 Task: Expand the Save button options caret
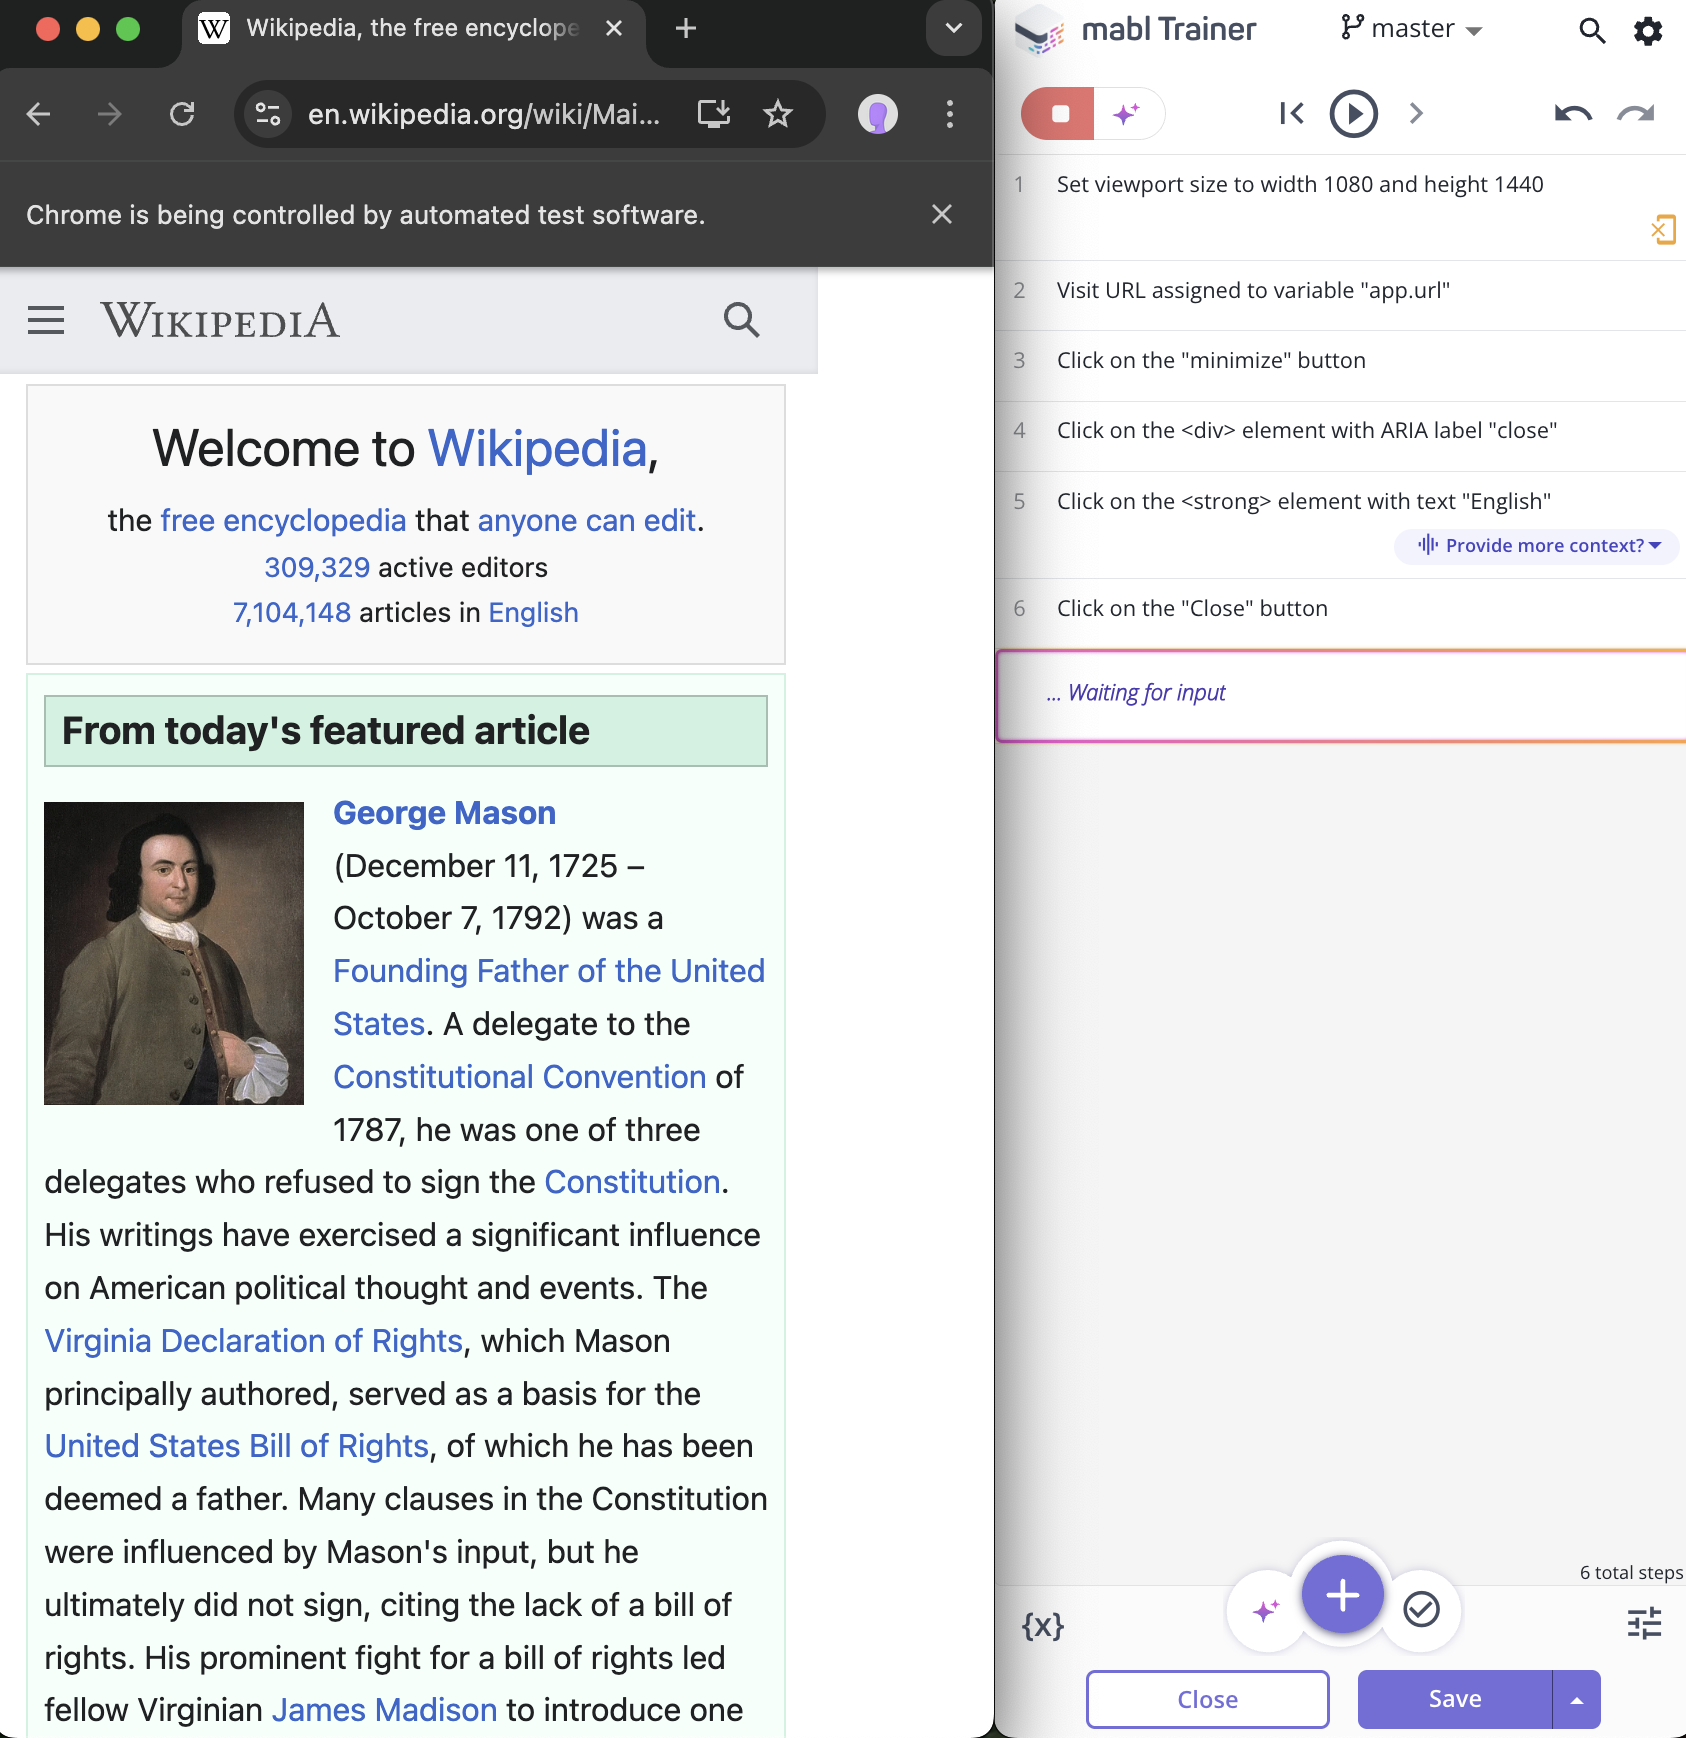pos(1575,1699)
